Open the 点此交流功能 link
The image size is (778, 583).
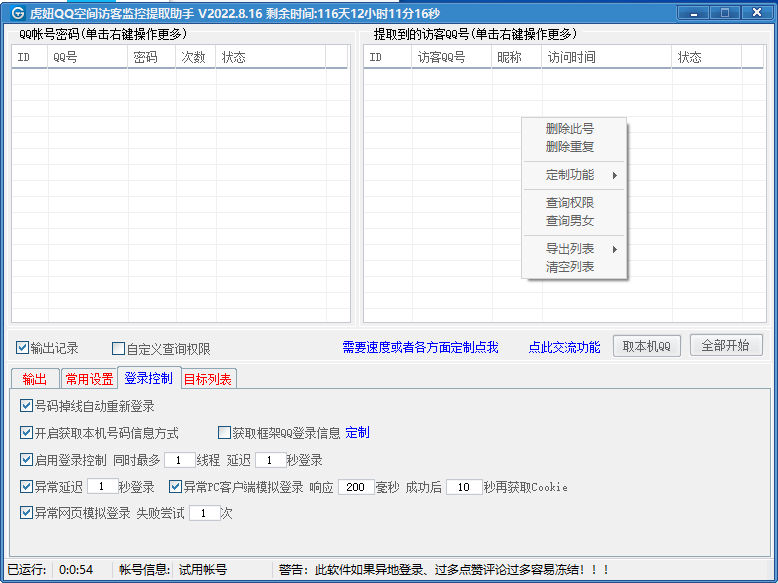pos(564,347)
